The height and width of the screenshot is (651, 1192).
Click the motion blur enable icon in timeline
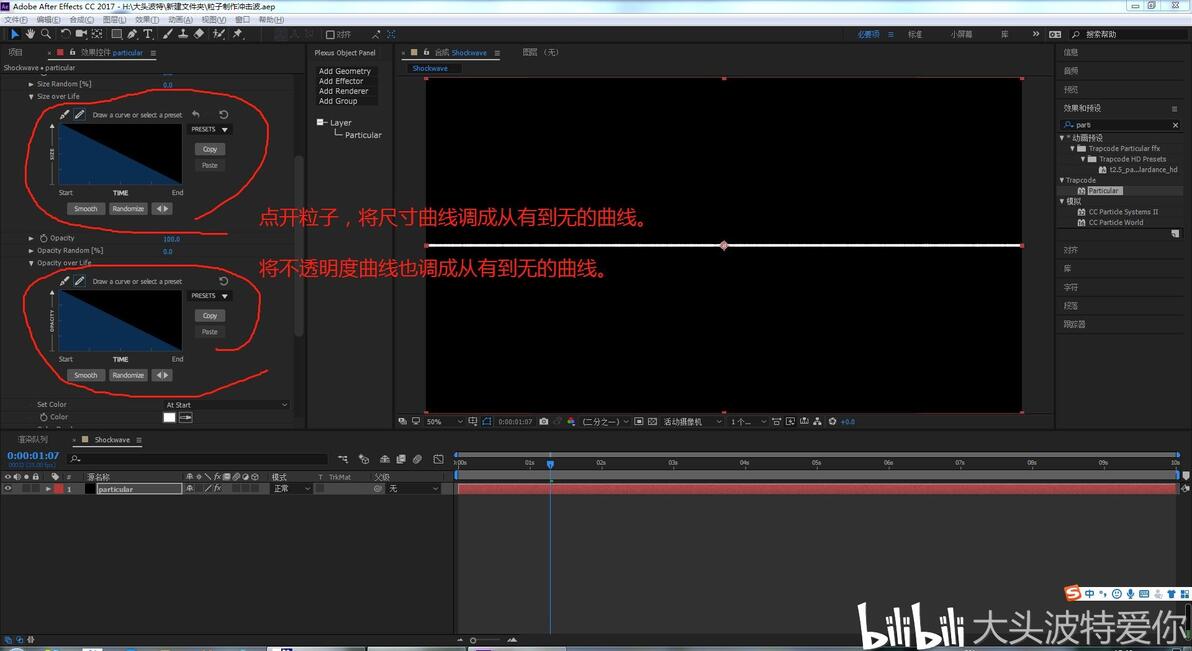[x=417, y=459]
